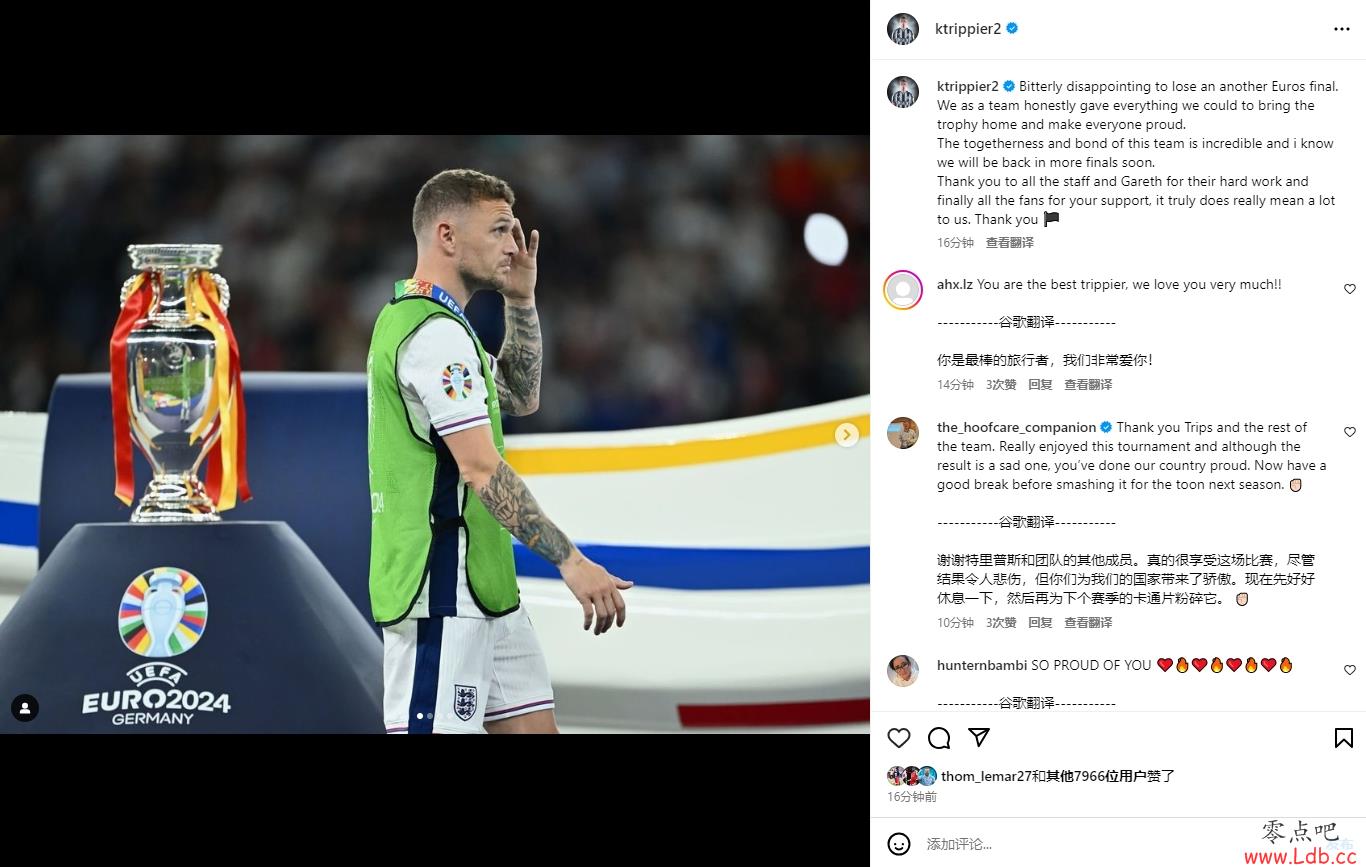Go to the next photo with the arrow

point(847,434)
